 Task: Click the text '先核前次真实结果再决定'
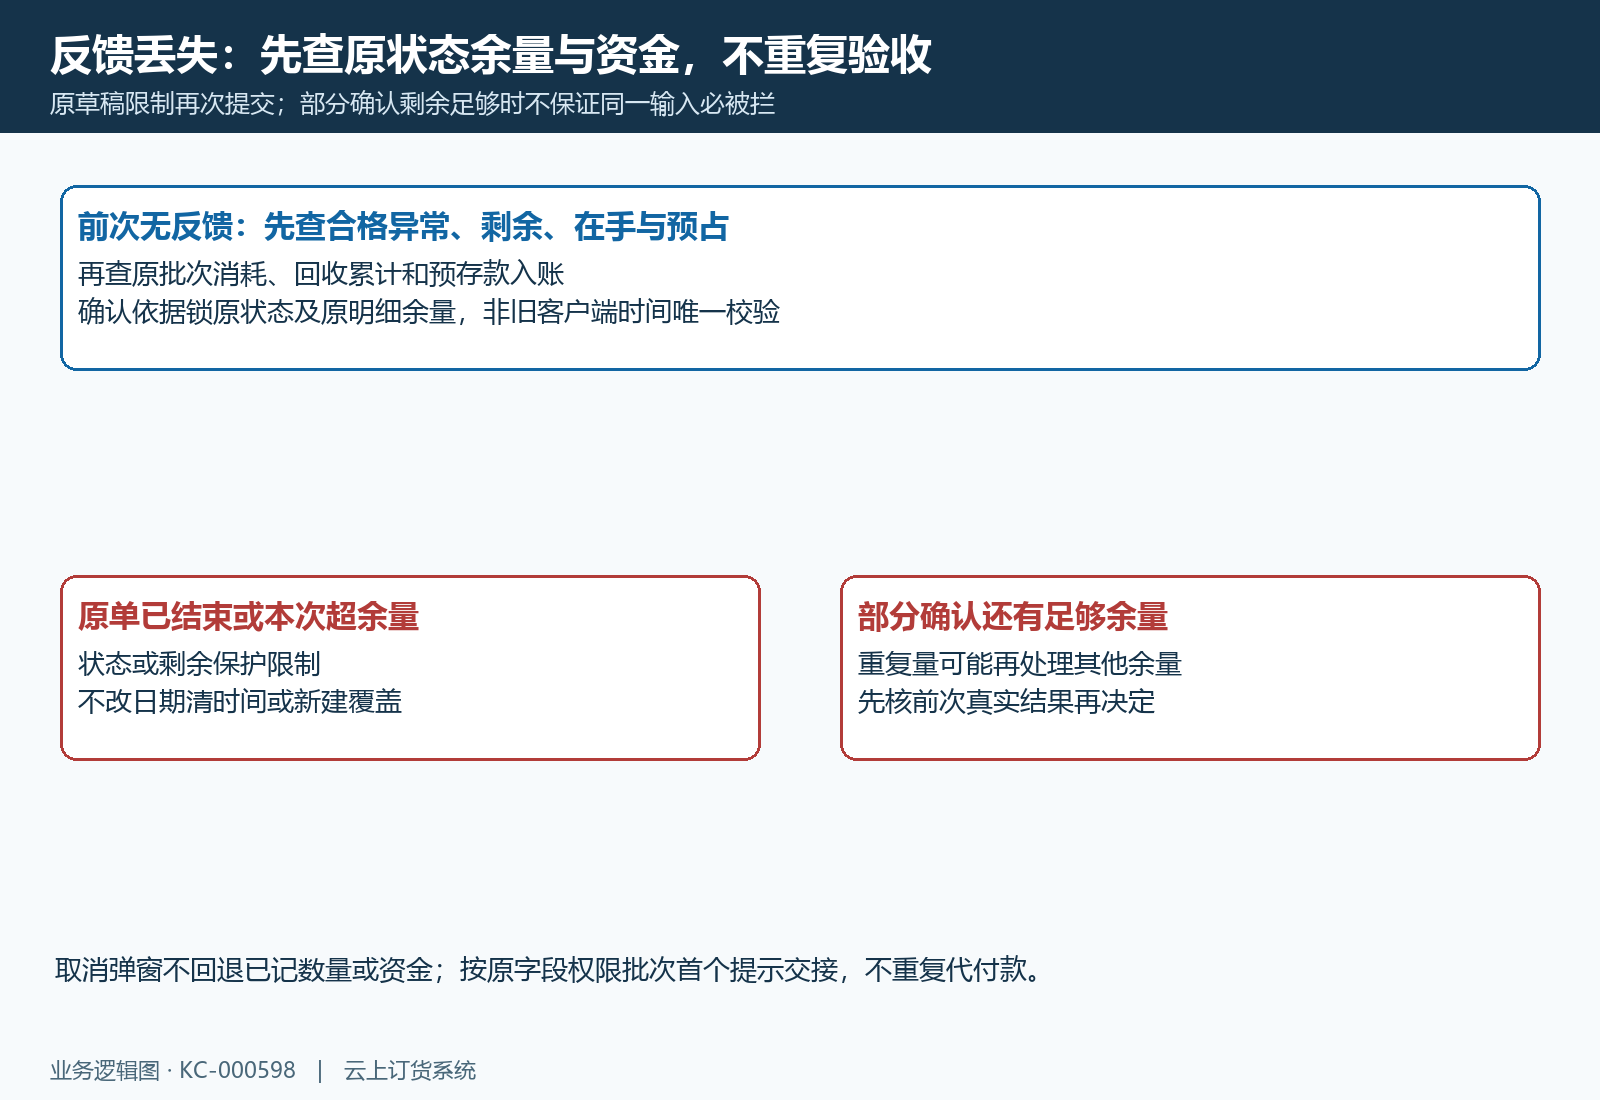(x=1006, y=702)
